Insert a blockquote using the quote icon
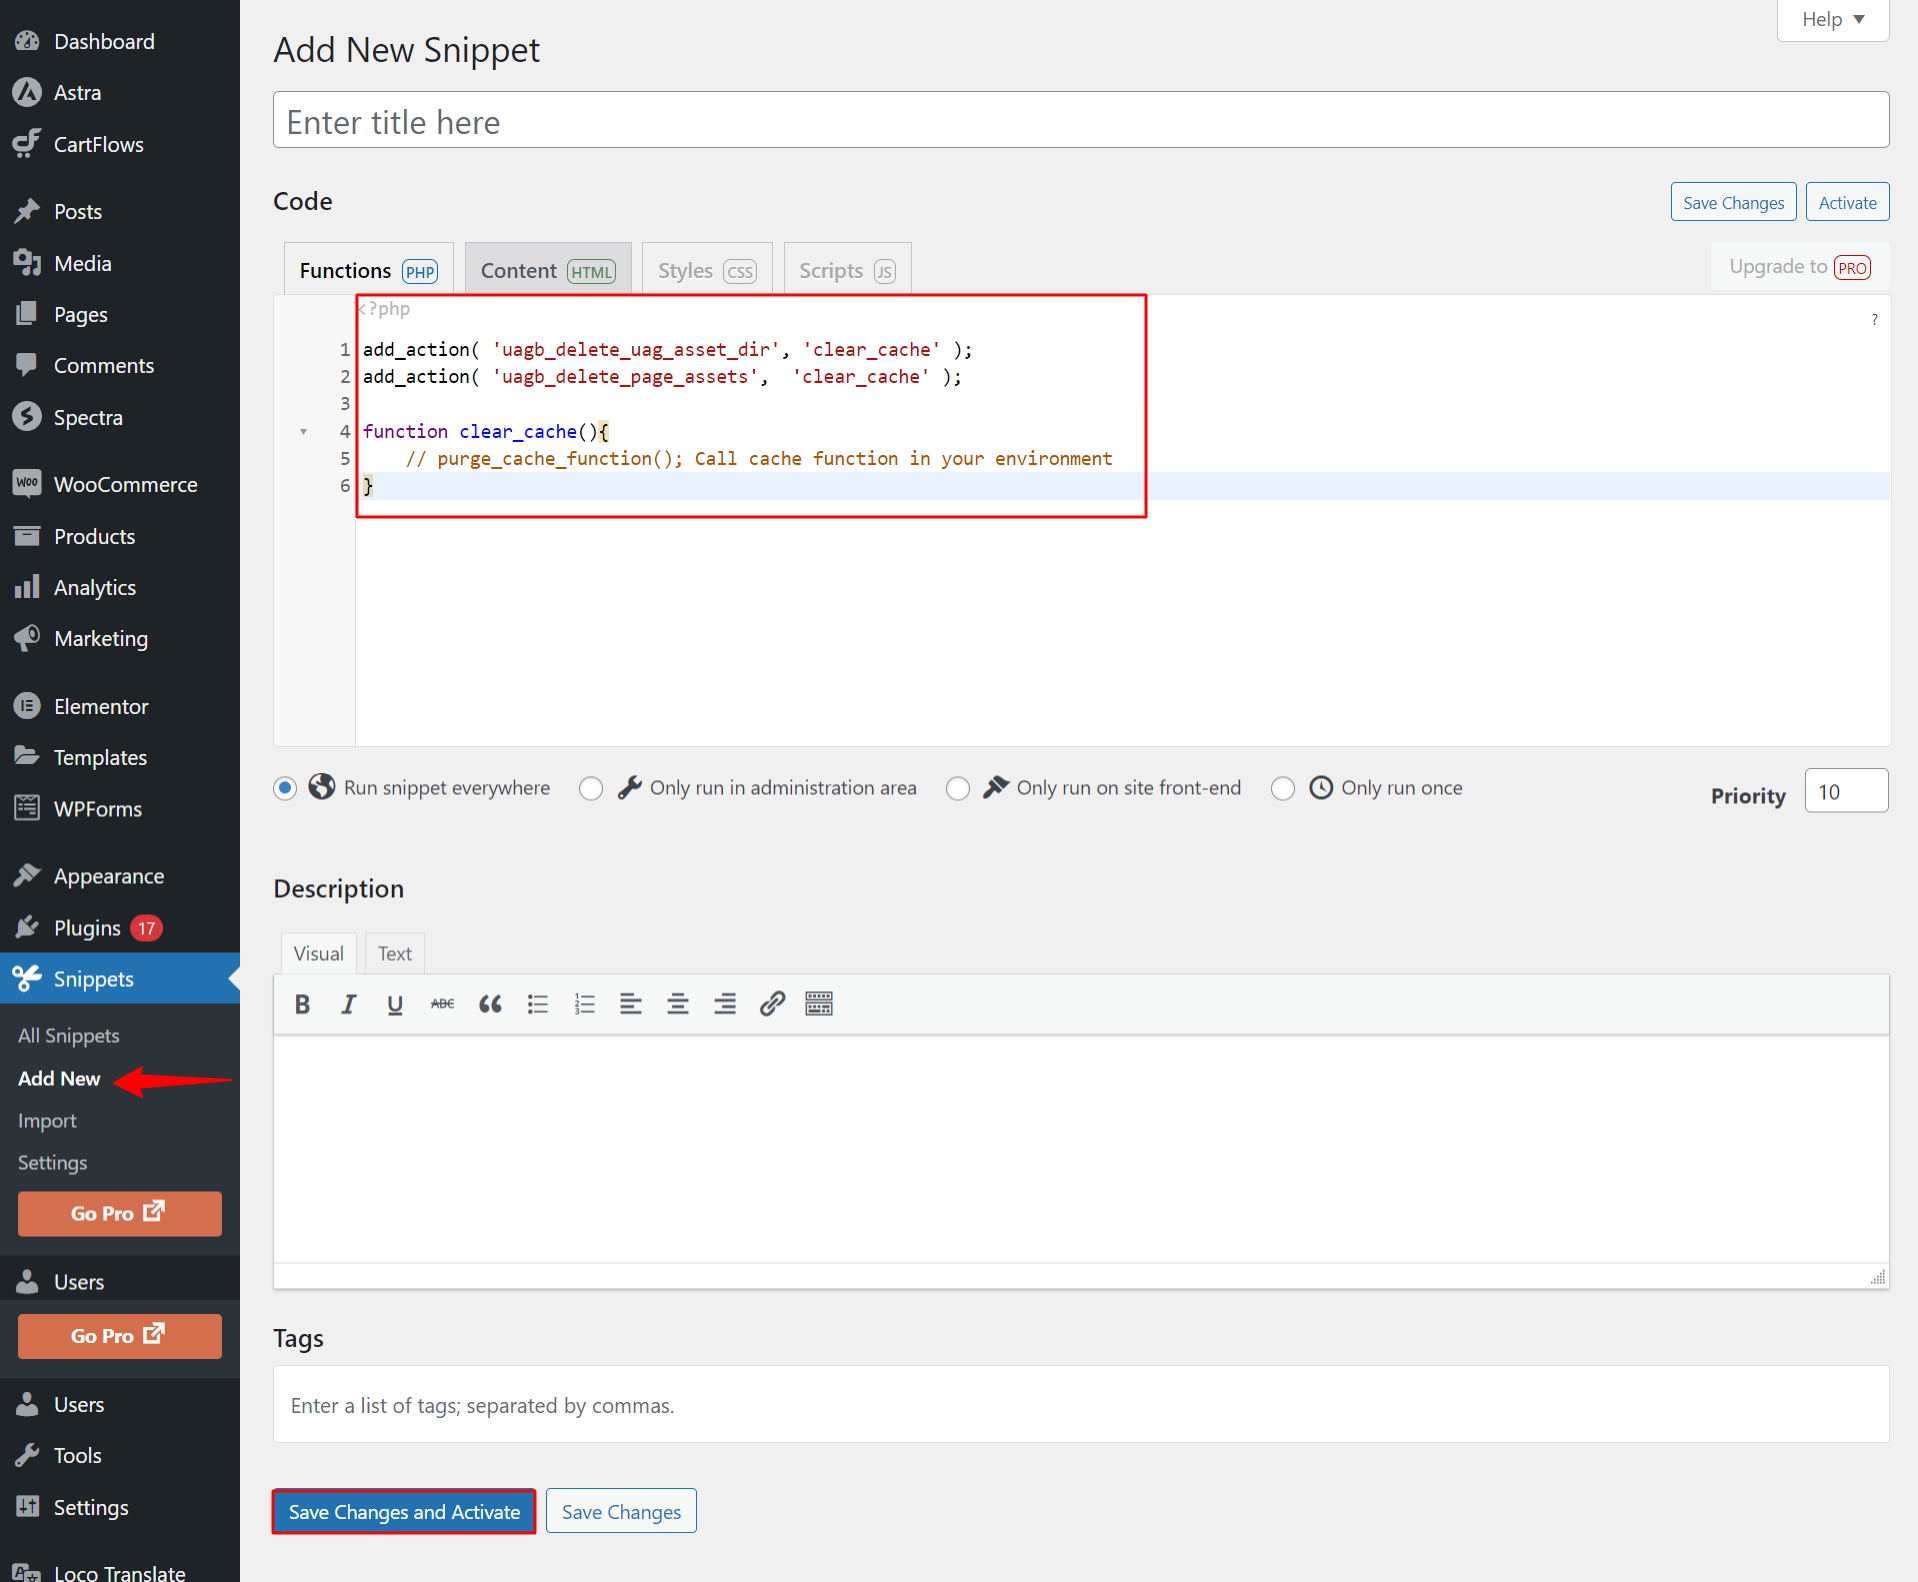 pyautogui.click(x=490, y=1004)
